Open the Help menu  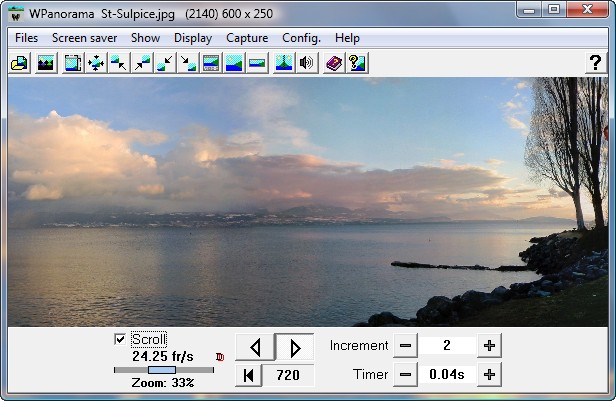pyautogui.click(x=347, y=38)
